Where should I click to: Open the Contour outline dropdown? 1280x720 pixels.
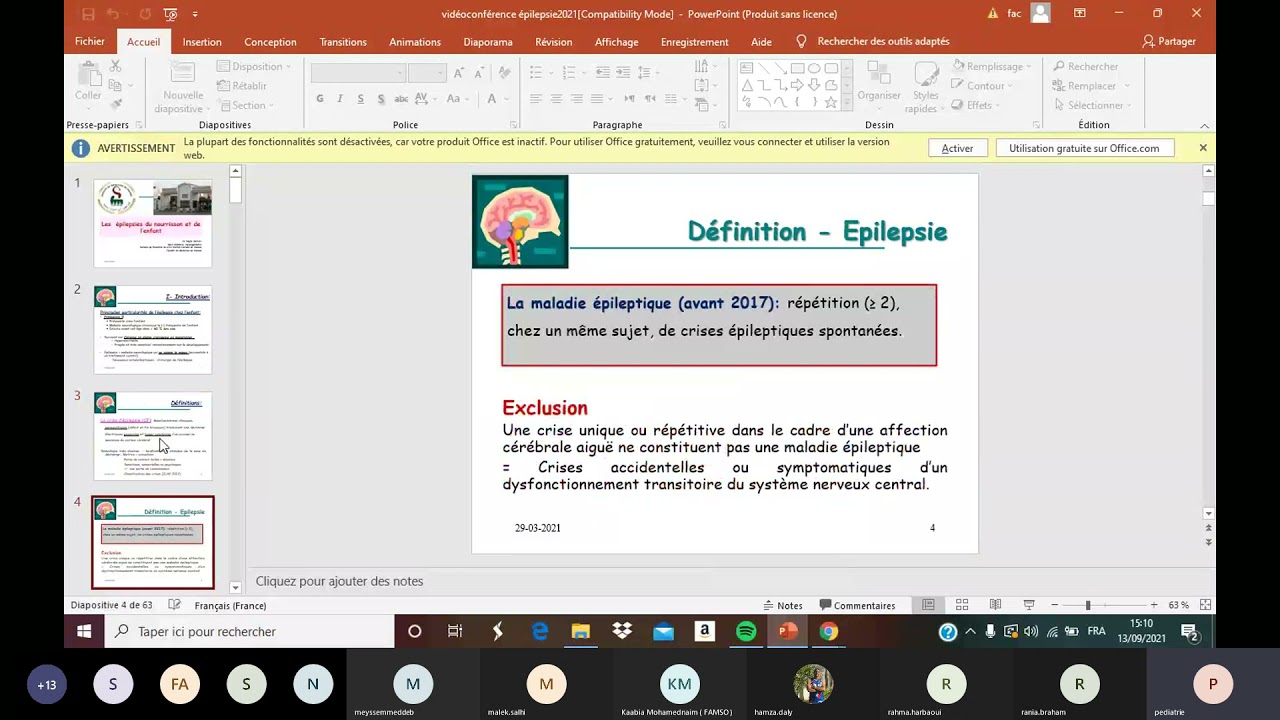coord(982,86)
